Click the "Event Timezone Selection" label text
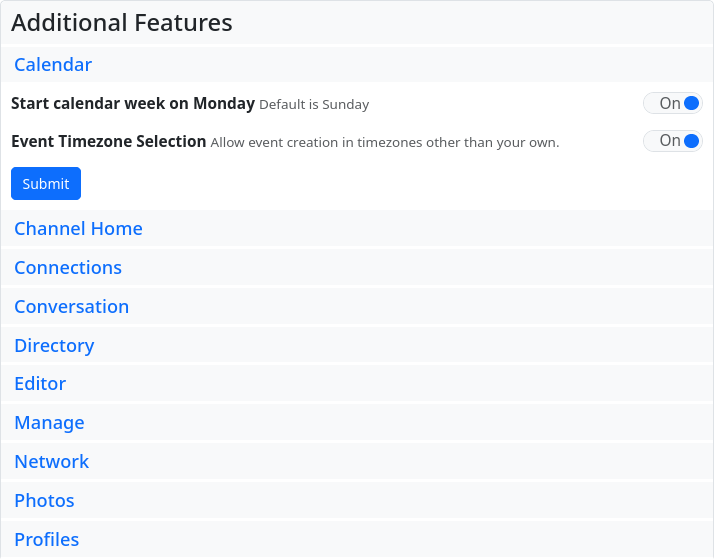Image resolution: width=714 pixels, height=560 pixels. point(108,142)
